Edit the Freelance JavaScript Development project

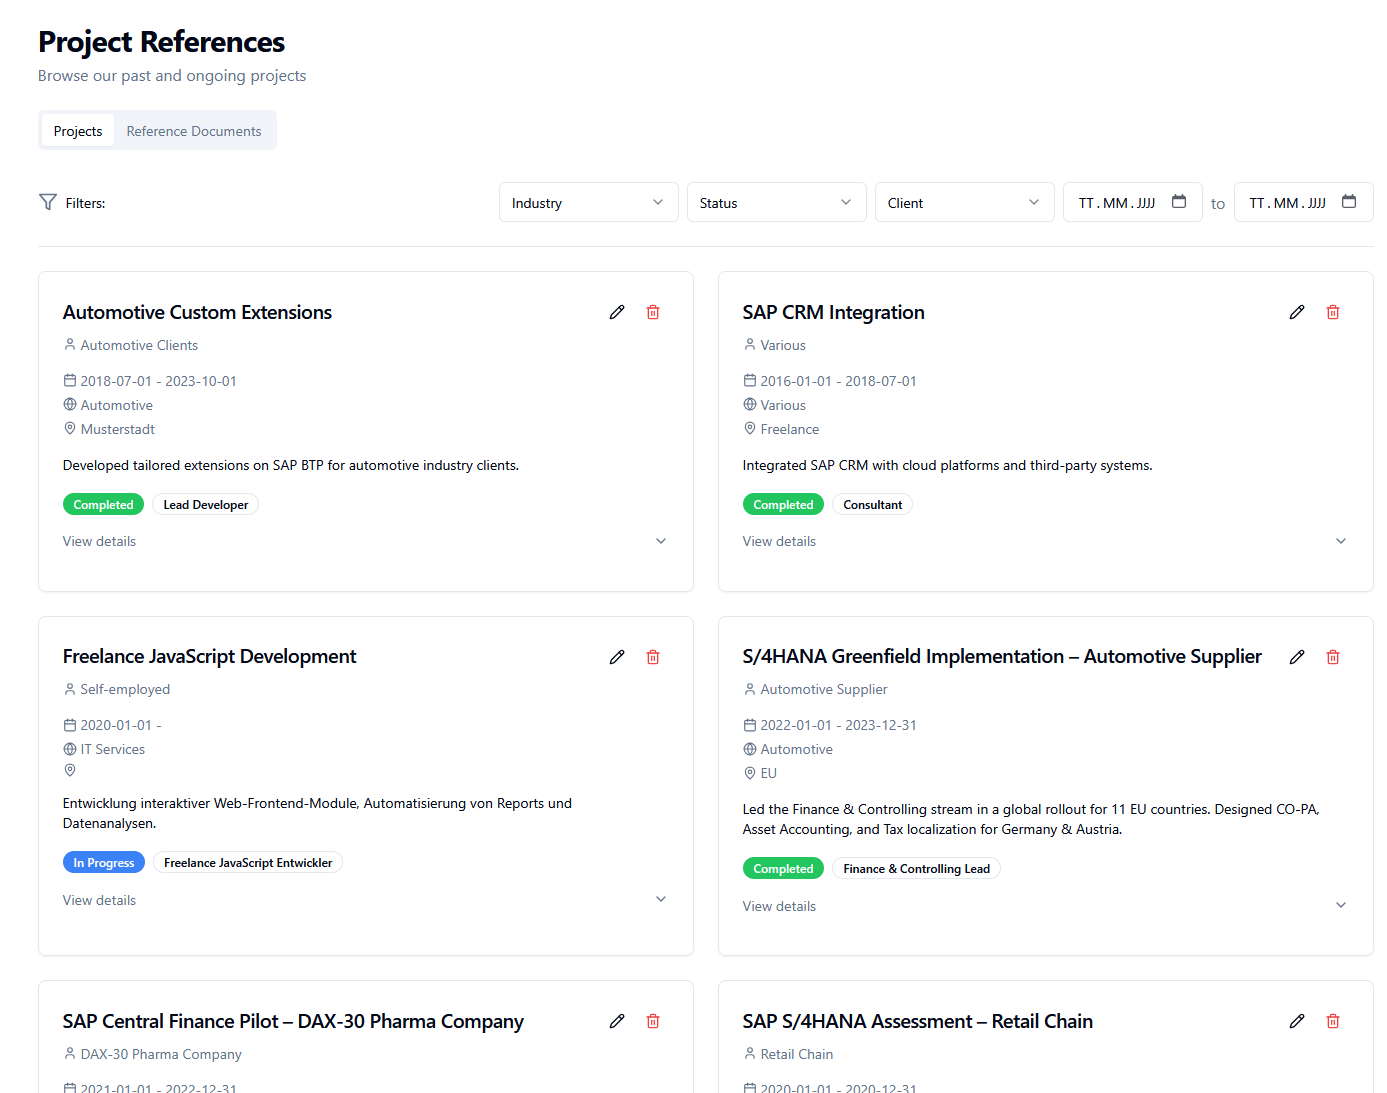(x=617, y=657)
